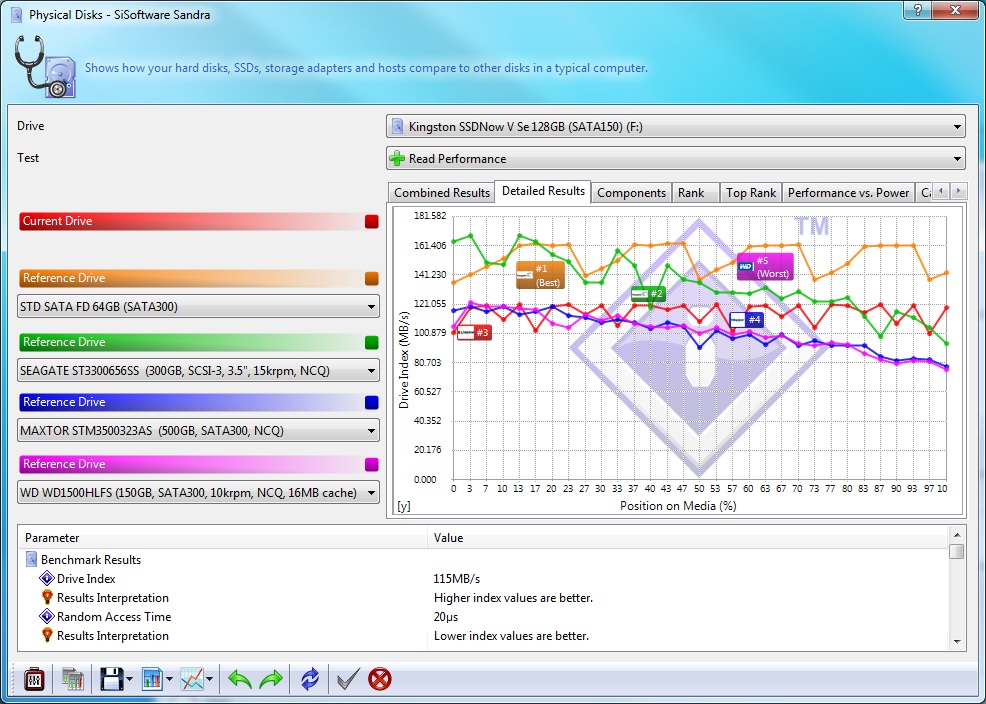Click the Random Access Time diamond icon

[x=47, y=617]
